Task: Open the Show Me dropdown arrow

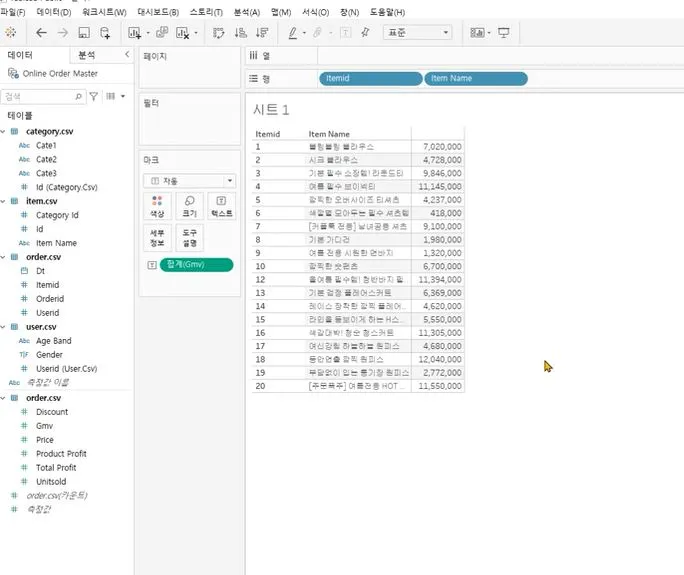Action: click(489, 33)
